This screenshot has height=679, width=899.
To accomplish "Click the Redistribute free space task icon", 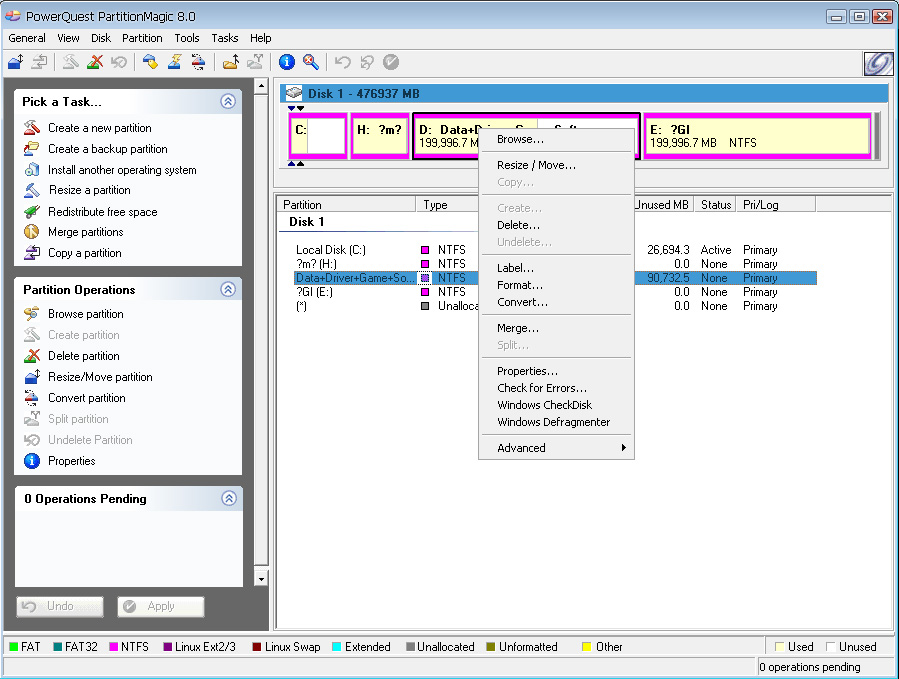I will coord(32,212).
